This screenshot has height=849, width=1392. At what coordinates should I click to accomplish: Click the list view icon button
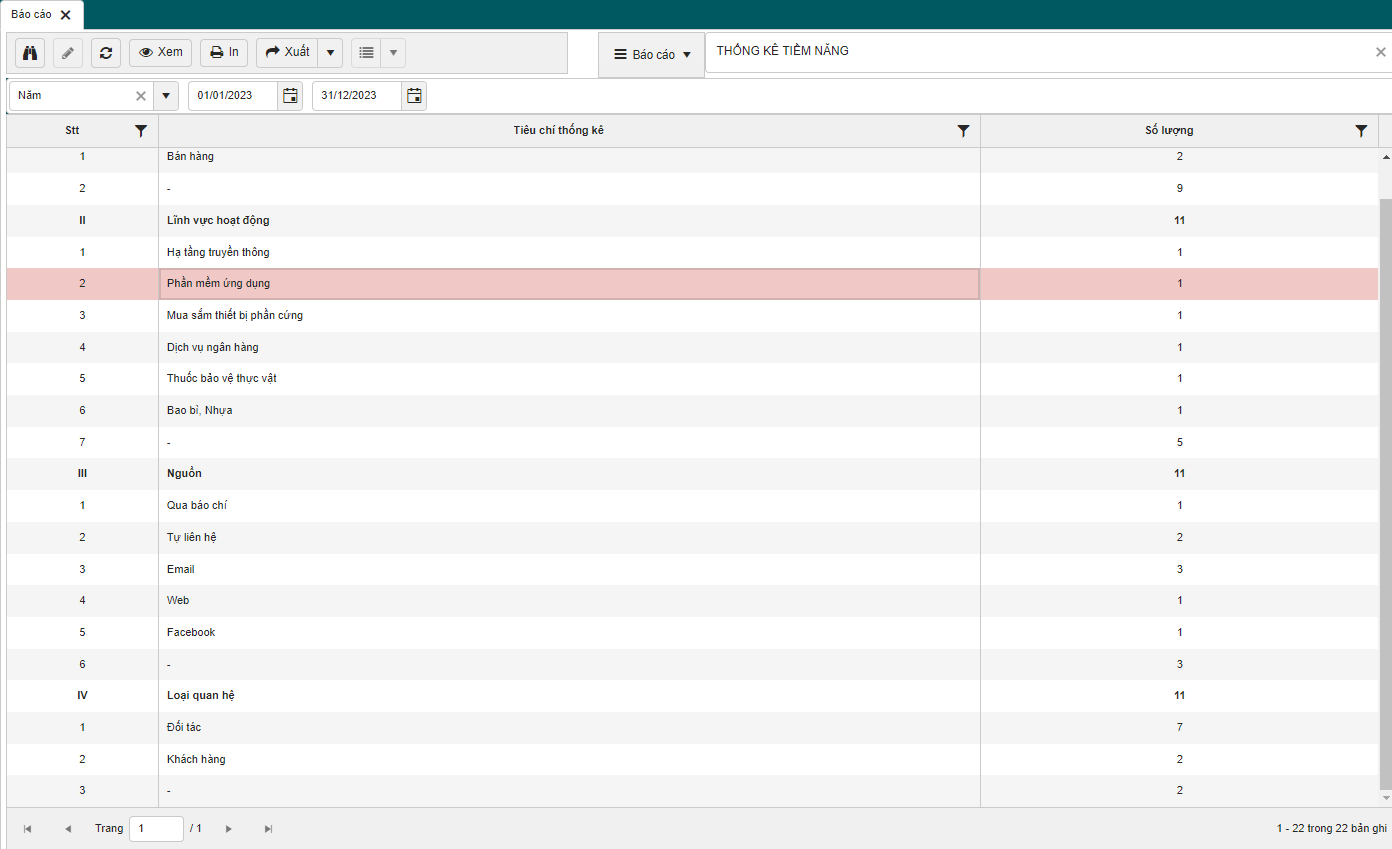[366, 52]
